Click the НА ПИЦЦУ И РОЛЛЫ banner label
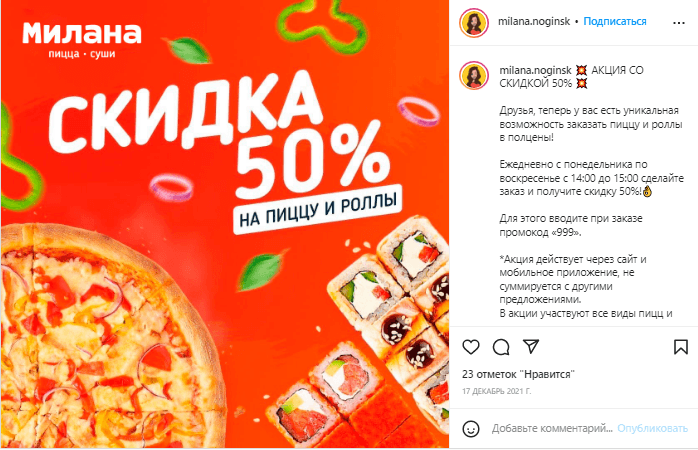698x450 pixels. point(318,209)
